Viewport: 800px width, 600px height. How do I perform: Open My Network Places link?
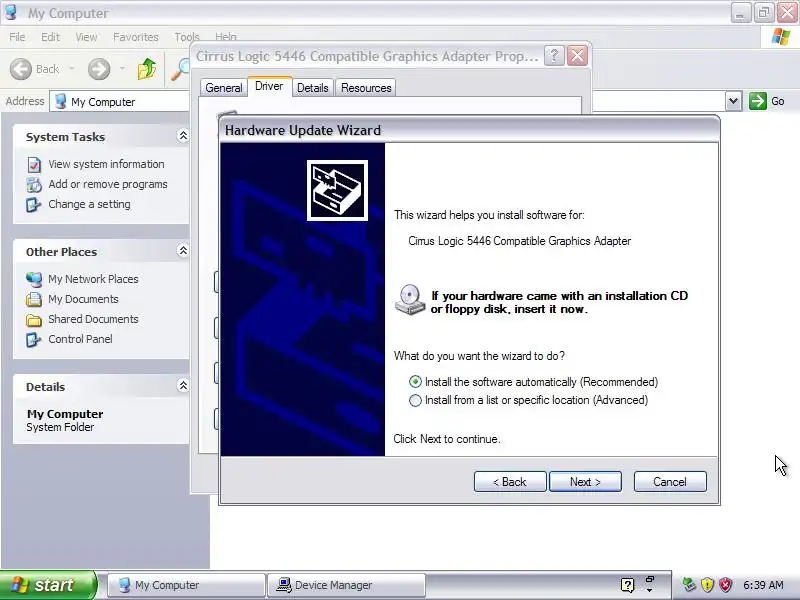pyautogui.click(x=93, y=279)
